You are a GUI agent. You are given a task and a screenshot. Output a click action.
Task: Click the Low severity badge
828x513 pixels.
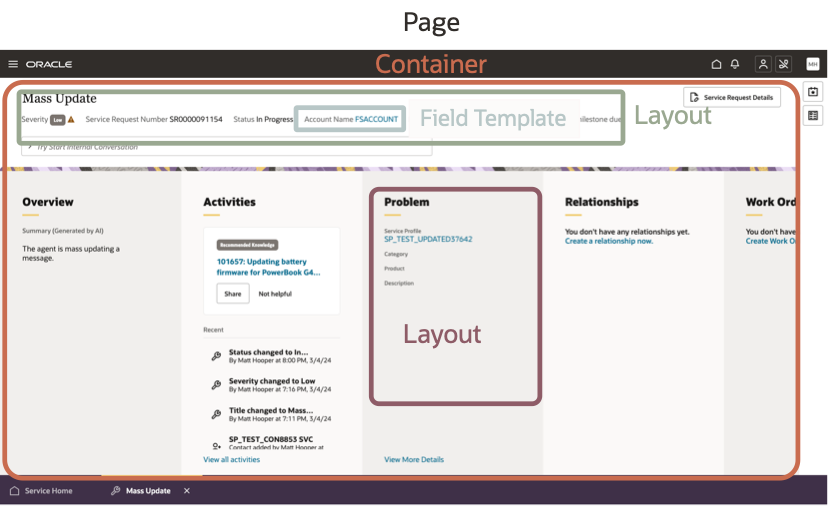(x=58, y=120)
